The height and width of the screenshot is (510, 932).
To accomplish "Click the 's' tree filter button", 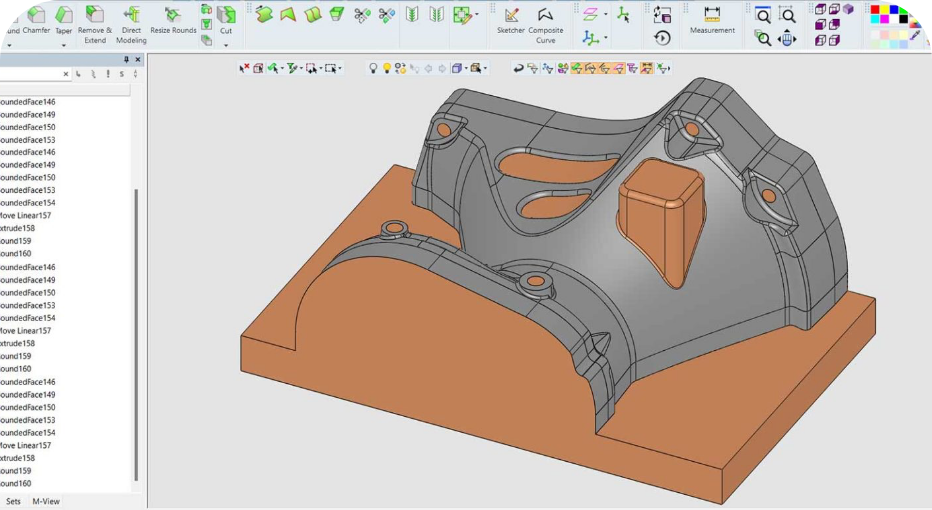I will coord(122,74).
